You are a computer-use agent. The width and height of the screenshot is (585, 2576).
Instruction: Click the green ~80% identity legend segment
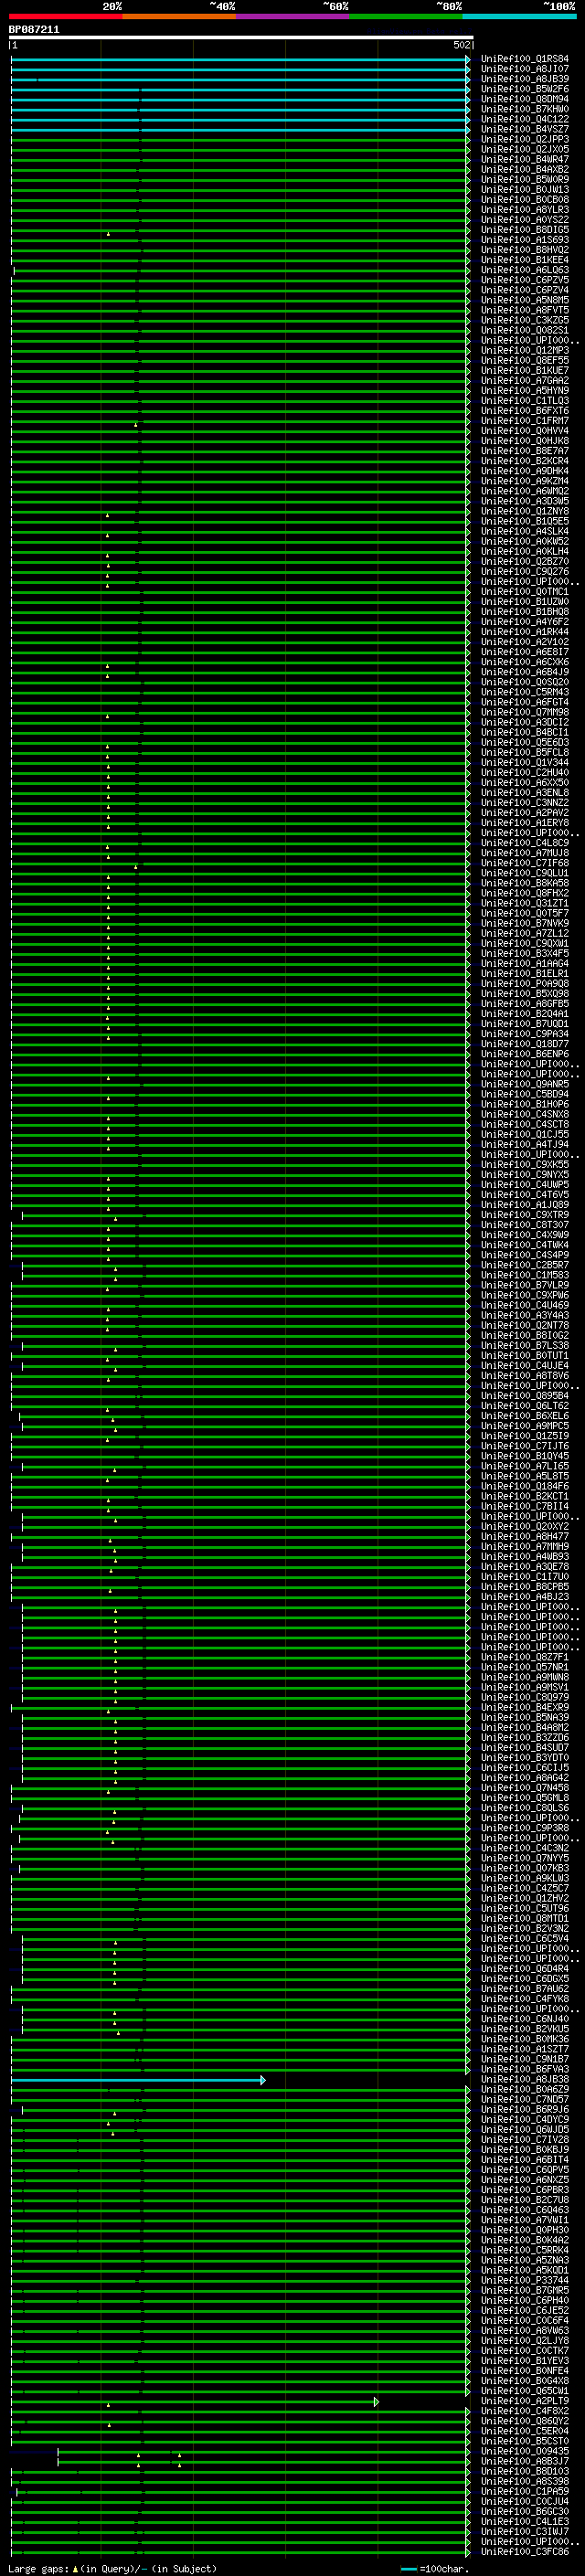(x=406, y=16)
